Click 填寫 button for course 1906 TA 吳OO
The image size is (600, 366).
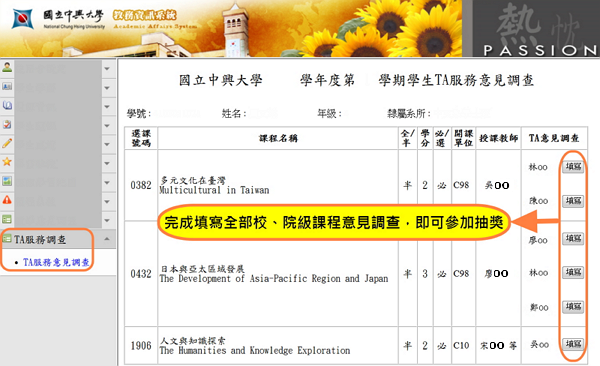(x=573, y=344)
